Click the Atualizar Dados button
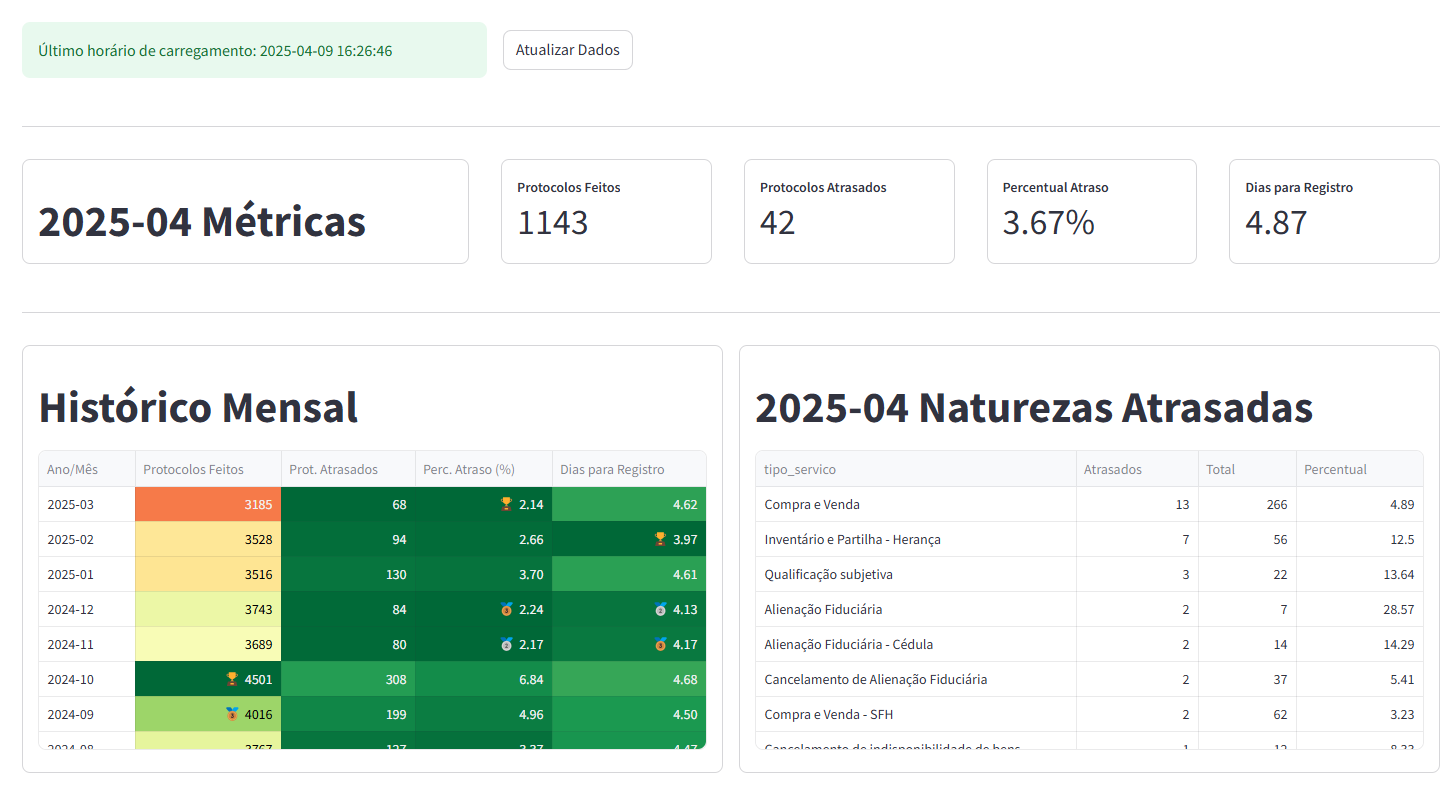Viewport: 1453px width, 790px height. coord(567,50)
